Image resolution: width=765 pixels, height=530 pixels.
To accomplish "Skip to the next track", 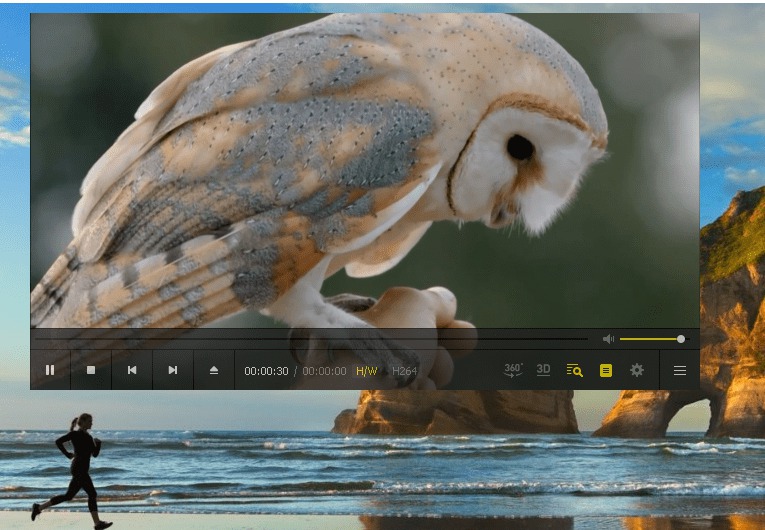I will [x=173, y=370].
